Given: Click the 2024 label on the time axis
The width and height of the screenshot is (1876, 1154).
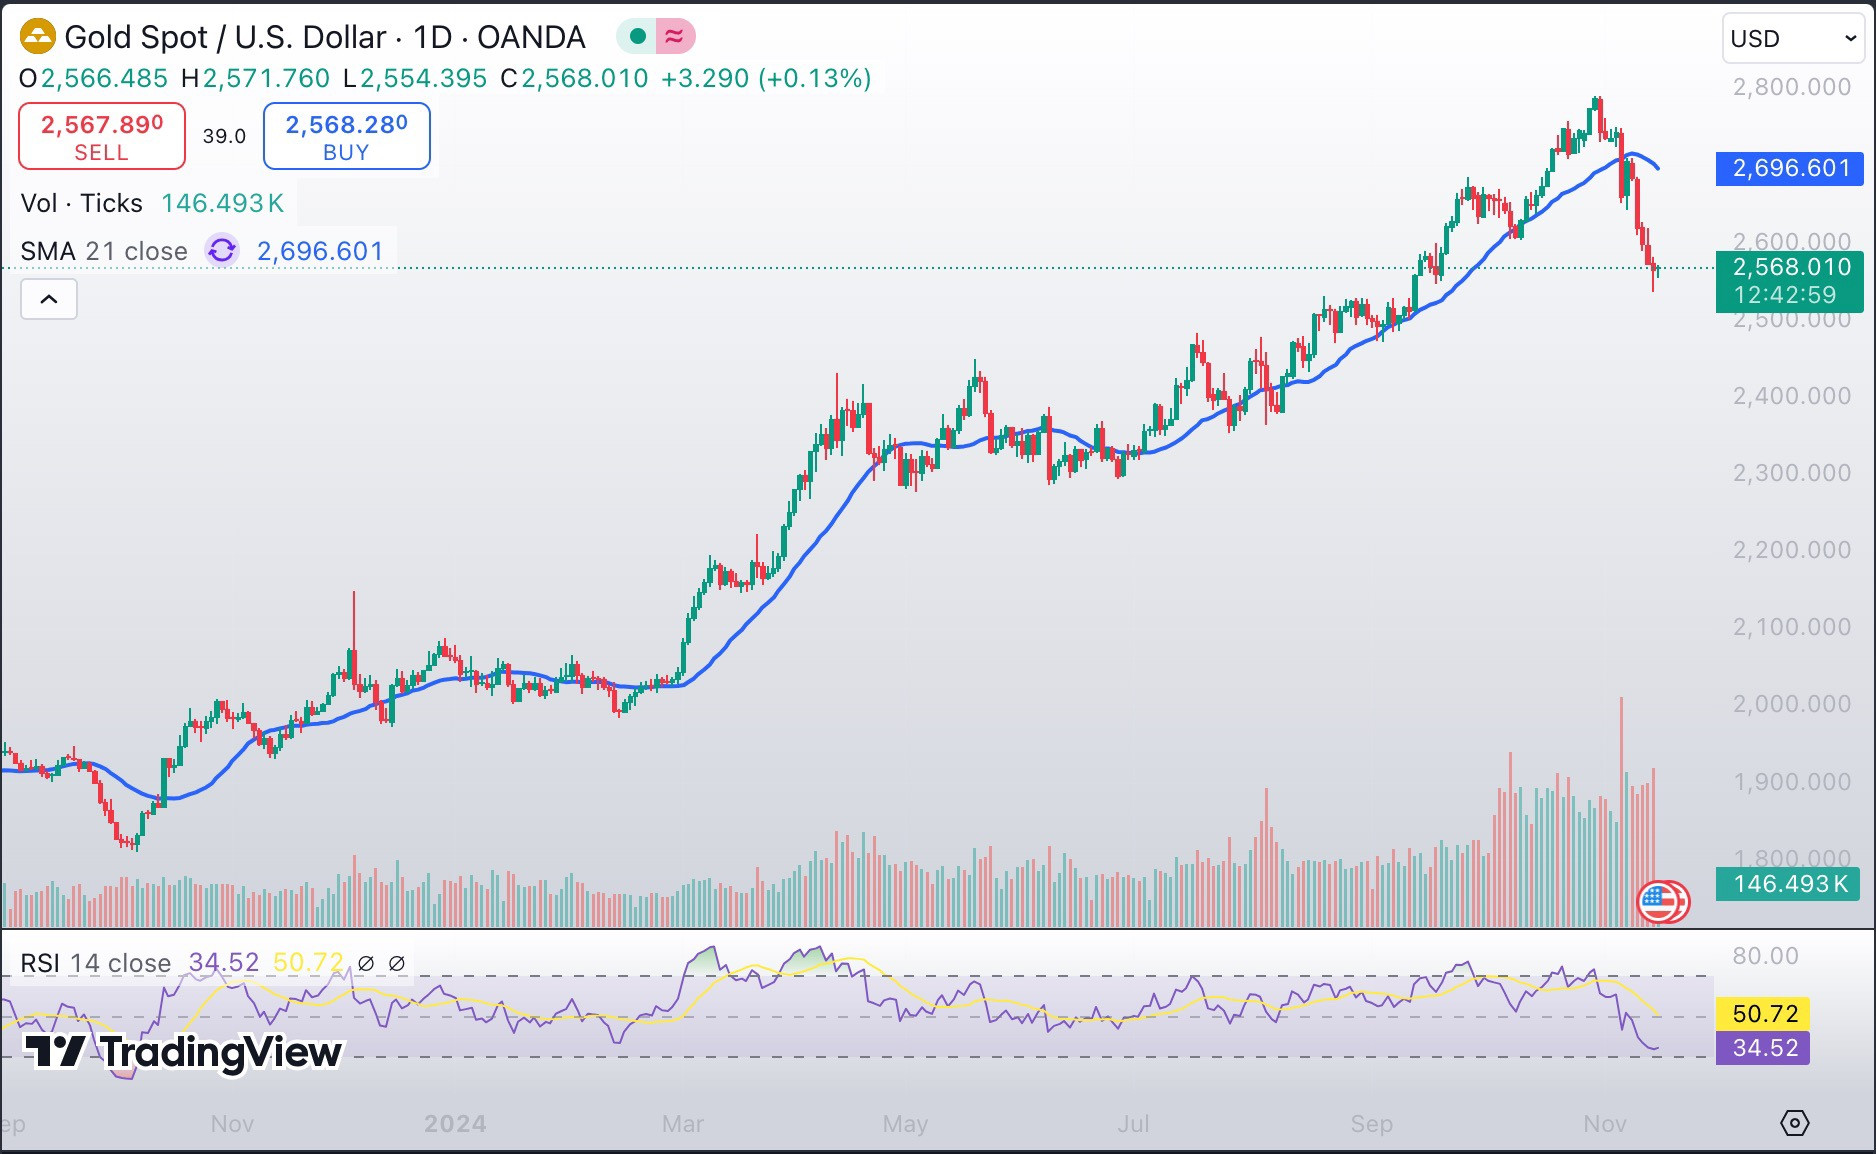Looking at the screenshot, I should 455,1124.
